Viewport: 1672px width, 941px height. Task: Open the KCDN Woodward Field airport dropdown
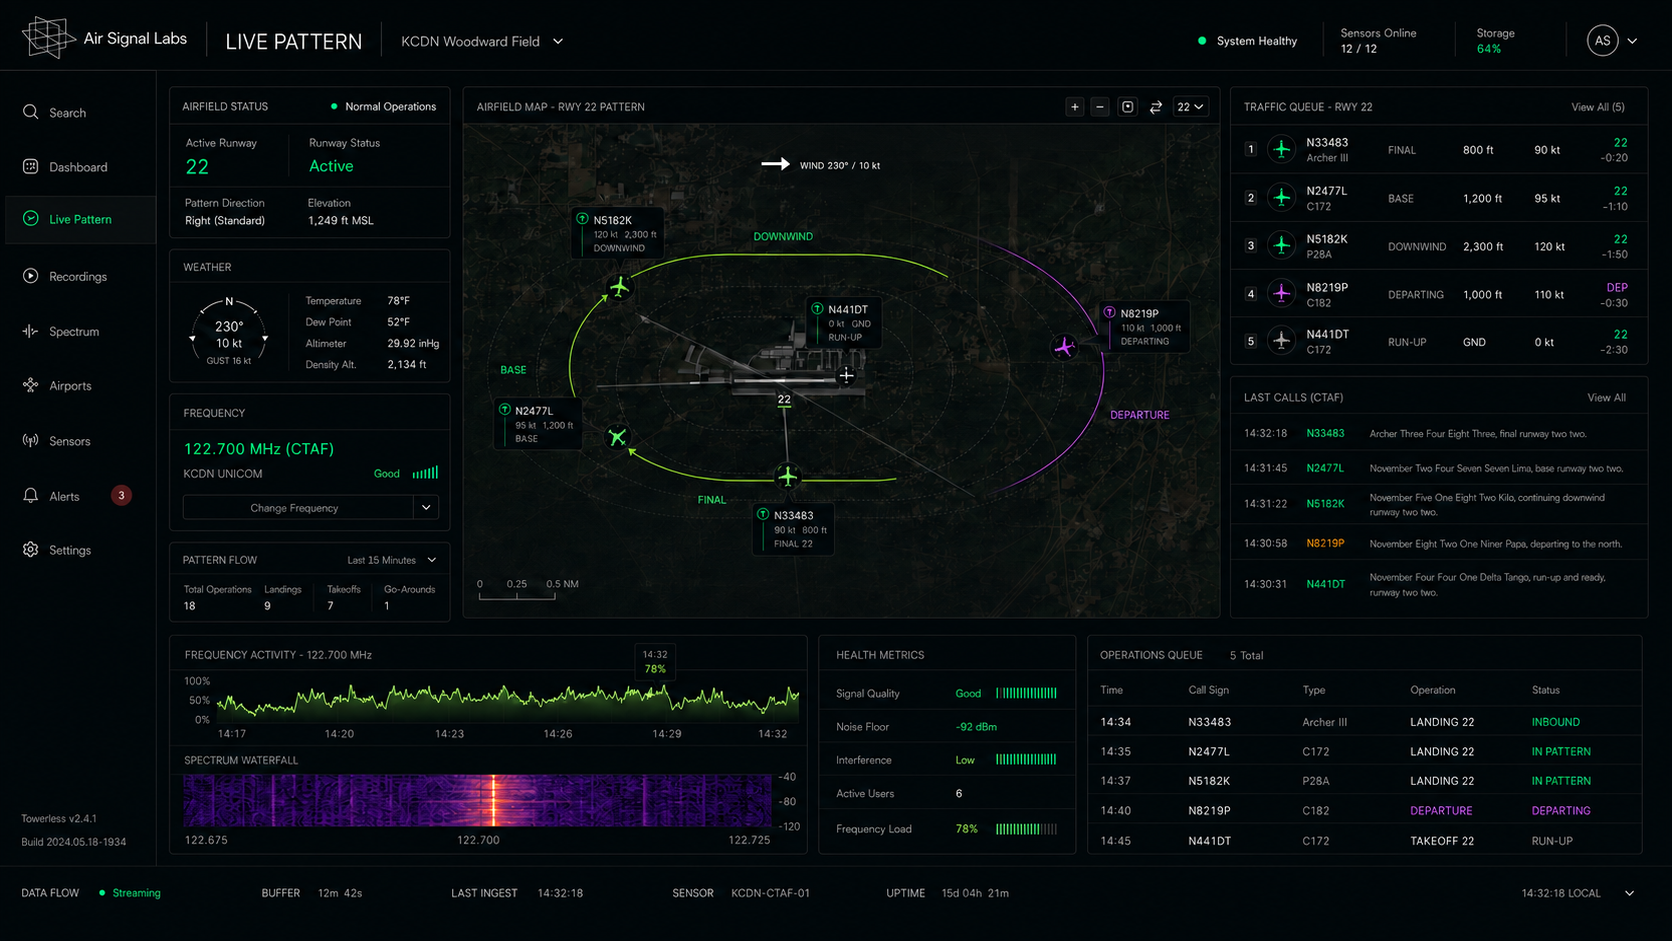[x=482, y=41]
